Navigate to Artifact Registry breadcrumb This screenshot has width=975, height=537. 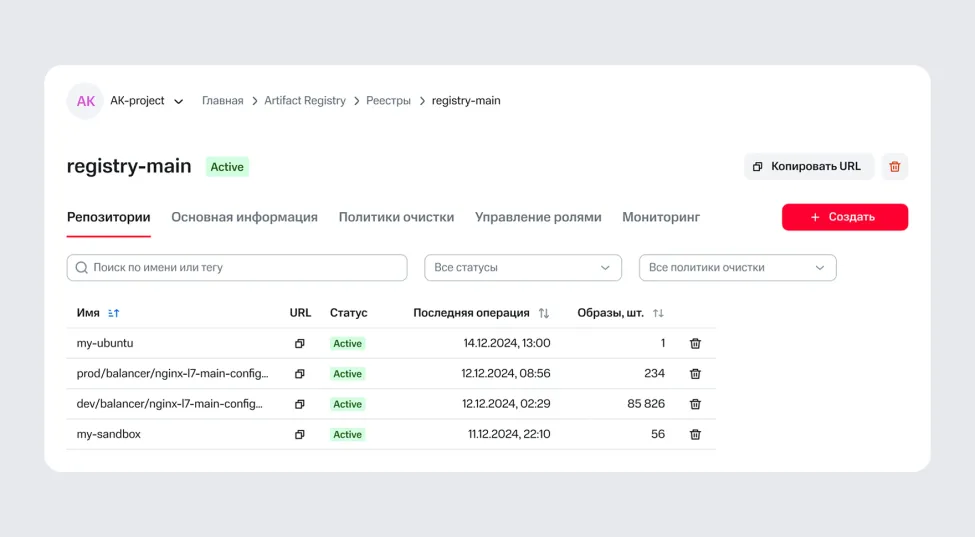coord(304,101)
